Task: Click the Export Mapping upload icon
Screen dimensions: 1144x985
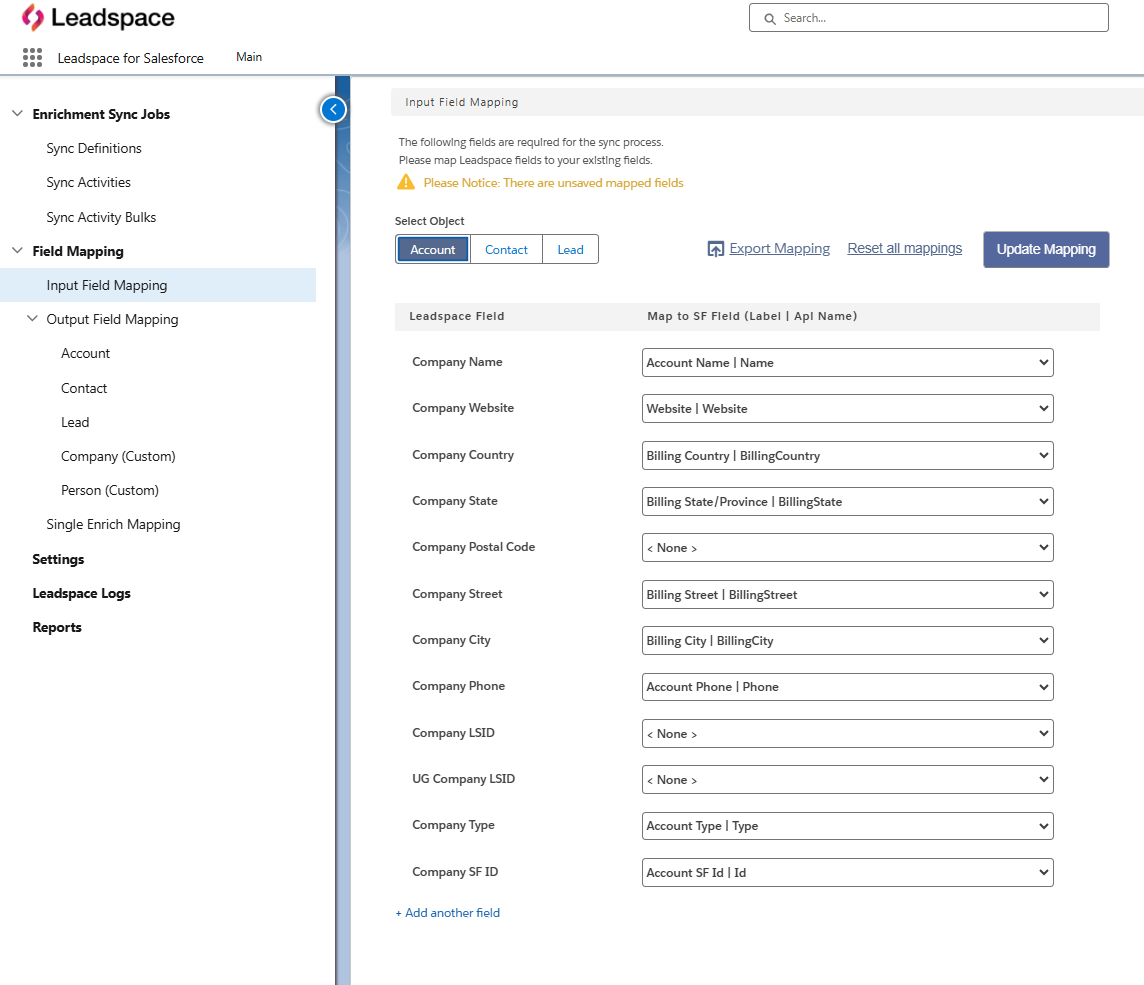Action: click(x=715, y=249)
